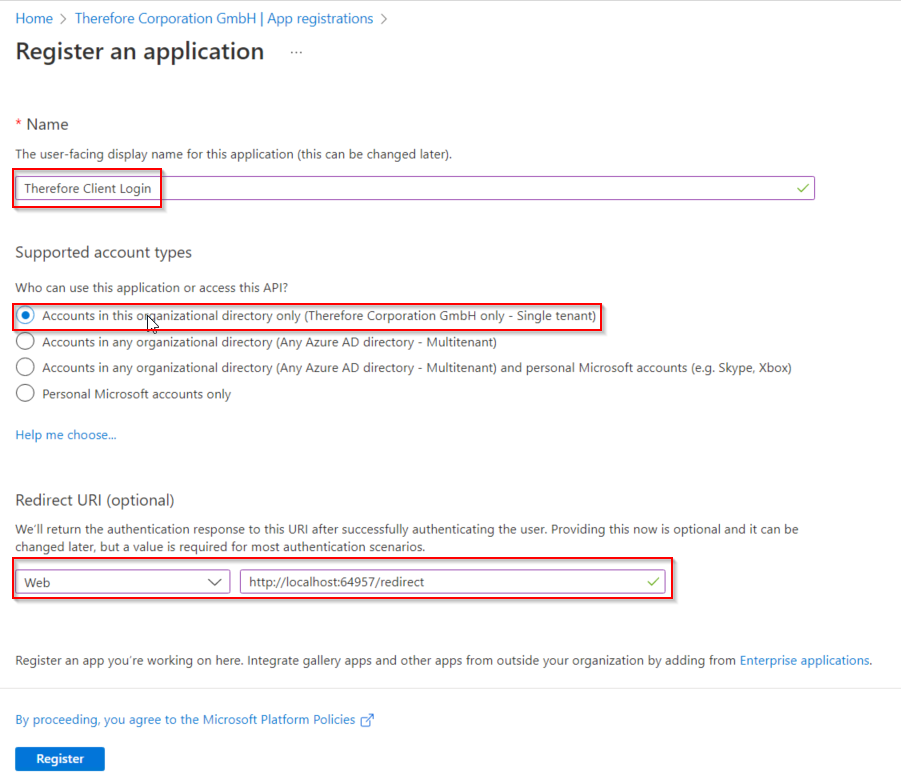The width and height of the screenshot is (901, 781).
Task: Open the Enterprise applications link
Action: 804,660
